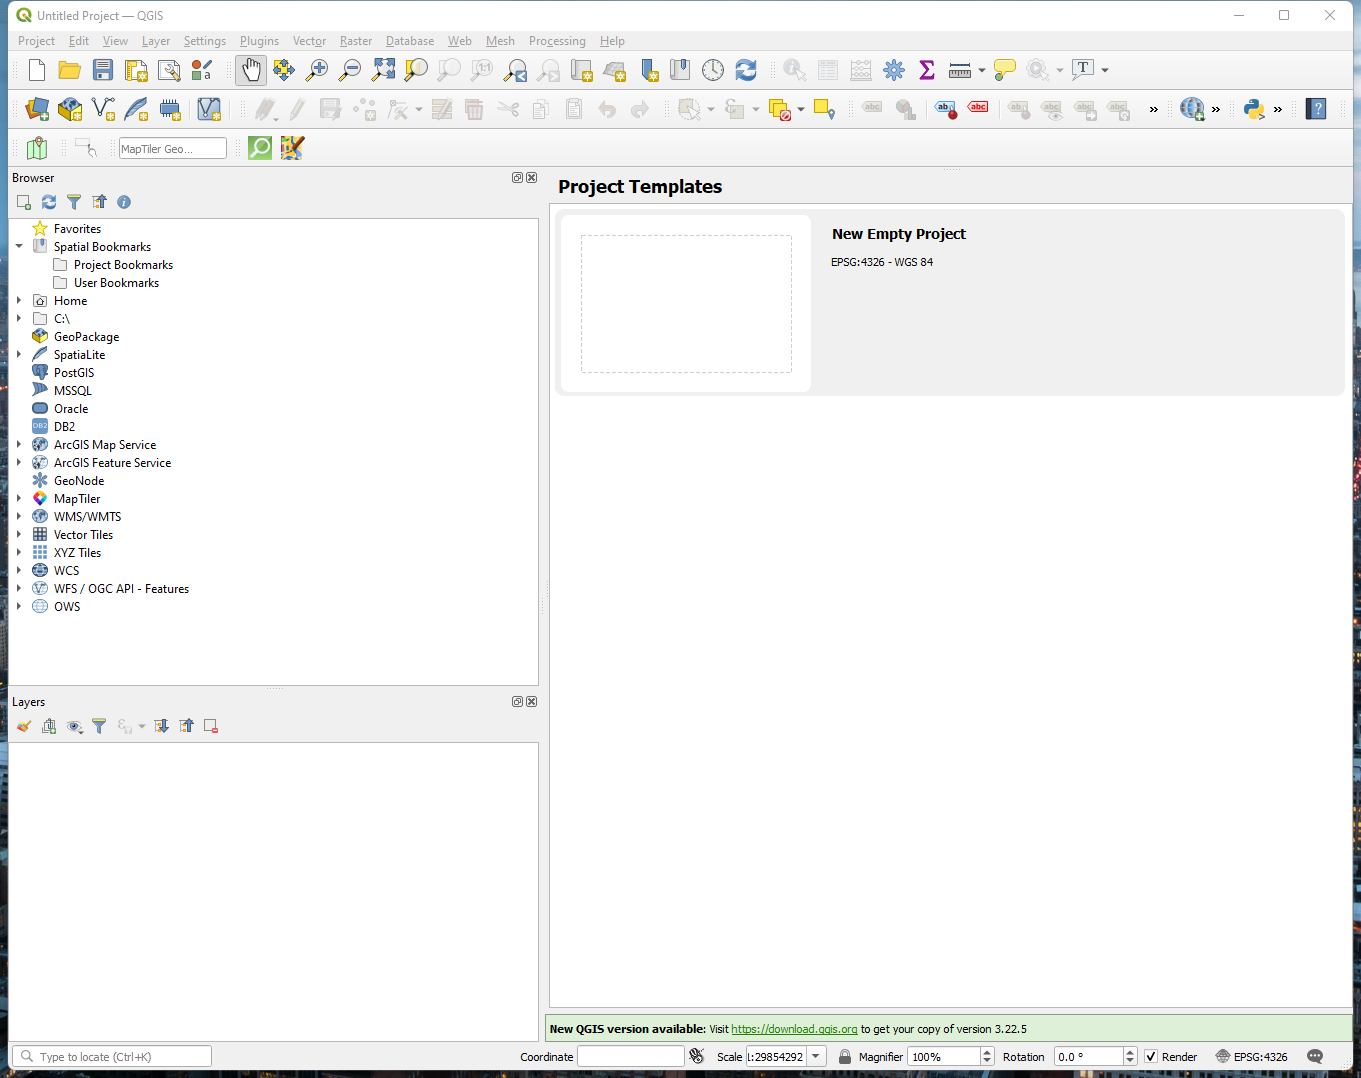Open the download.qgis.org link

794,1029
